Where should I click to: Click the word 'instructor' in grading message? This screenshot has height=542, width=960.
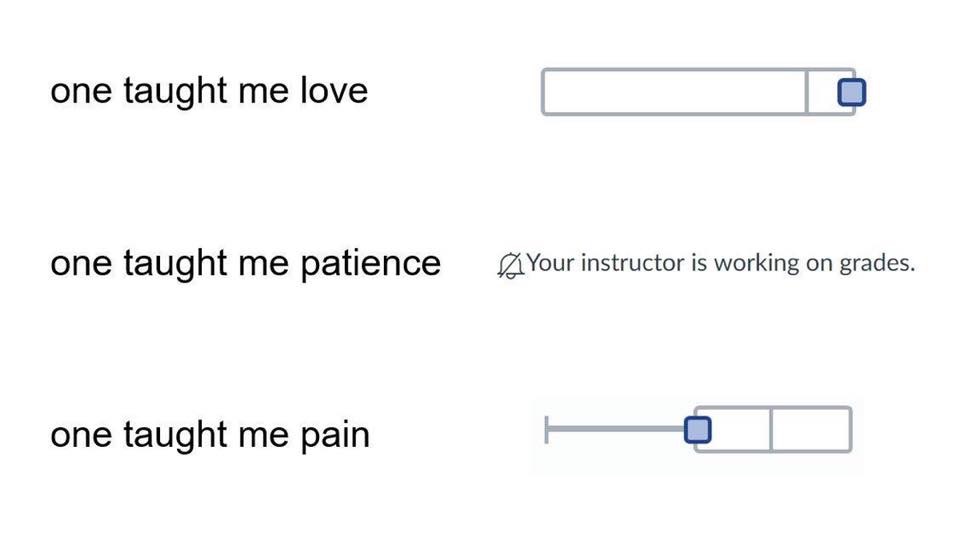click(632, 263)
